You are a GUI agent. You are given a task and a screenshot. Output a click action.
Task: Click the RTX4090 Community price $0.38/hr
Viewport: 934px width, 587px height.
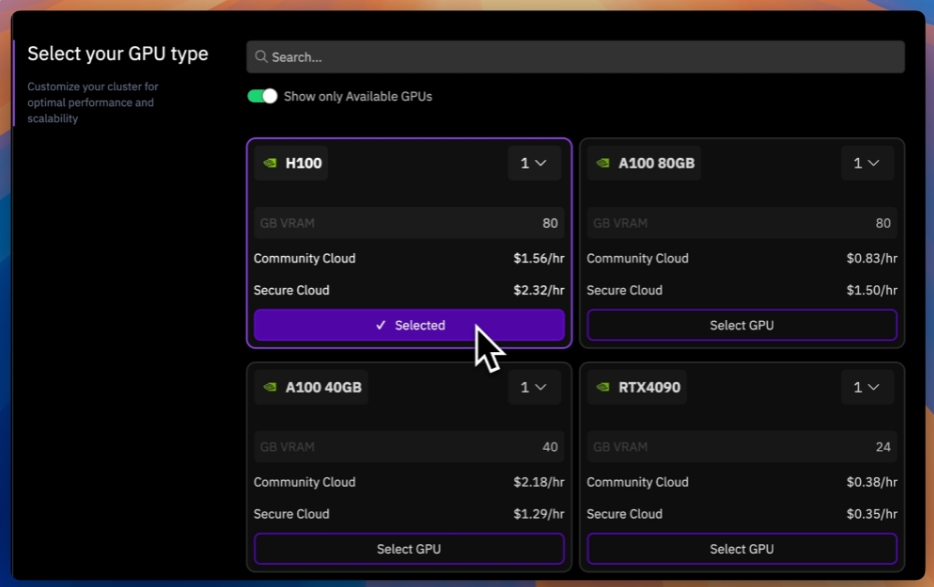tap(871, 482)
